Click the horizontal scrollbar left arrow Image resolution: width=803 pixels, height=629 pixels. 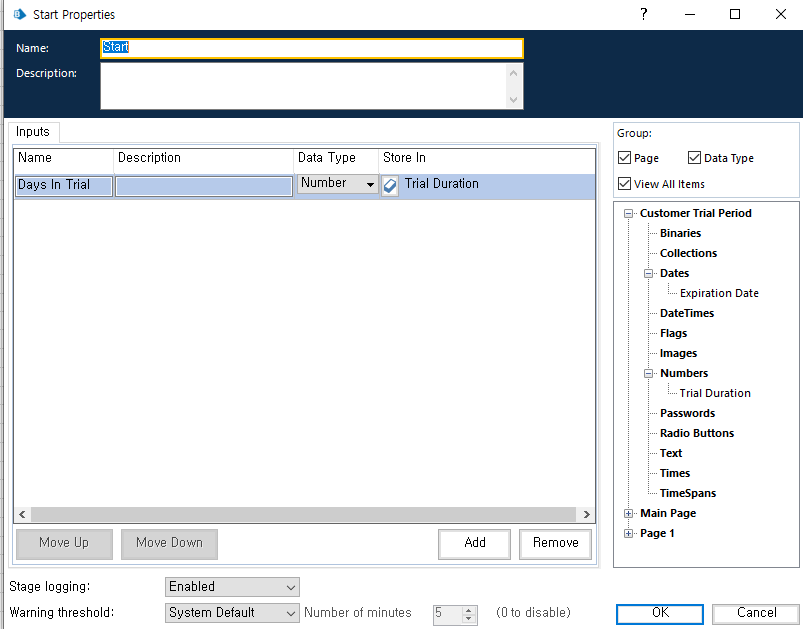coord(23,514)
